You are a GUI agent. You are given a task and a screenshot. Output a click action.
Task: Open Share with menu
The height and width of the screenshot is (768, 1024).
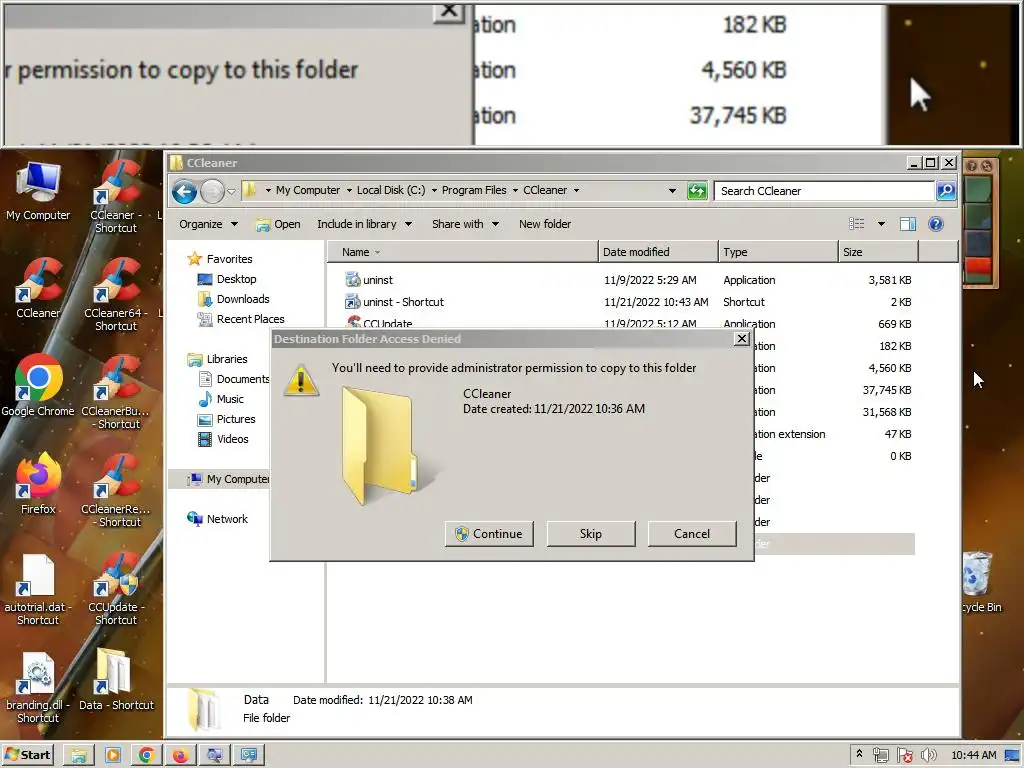click(x=465, y=224)
